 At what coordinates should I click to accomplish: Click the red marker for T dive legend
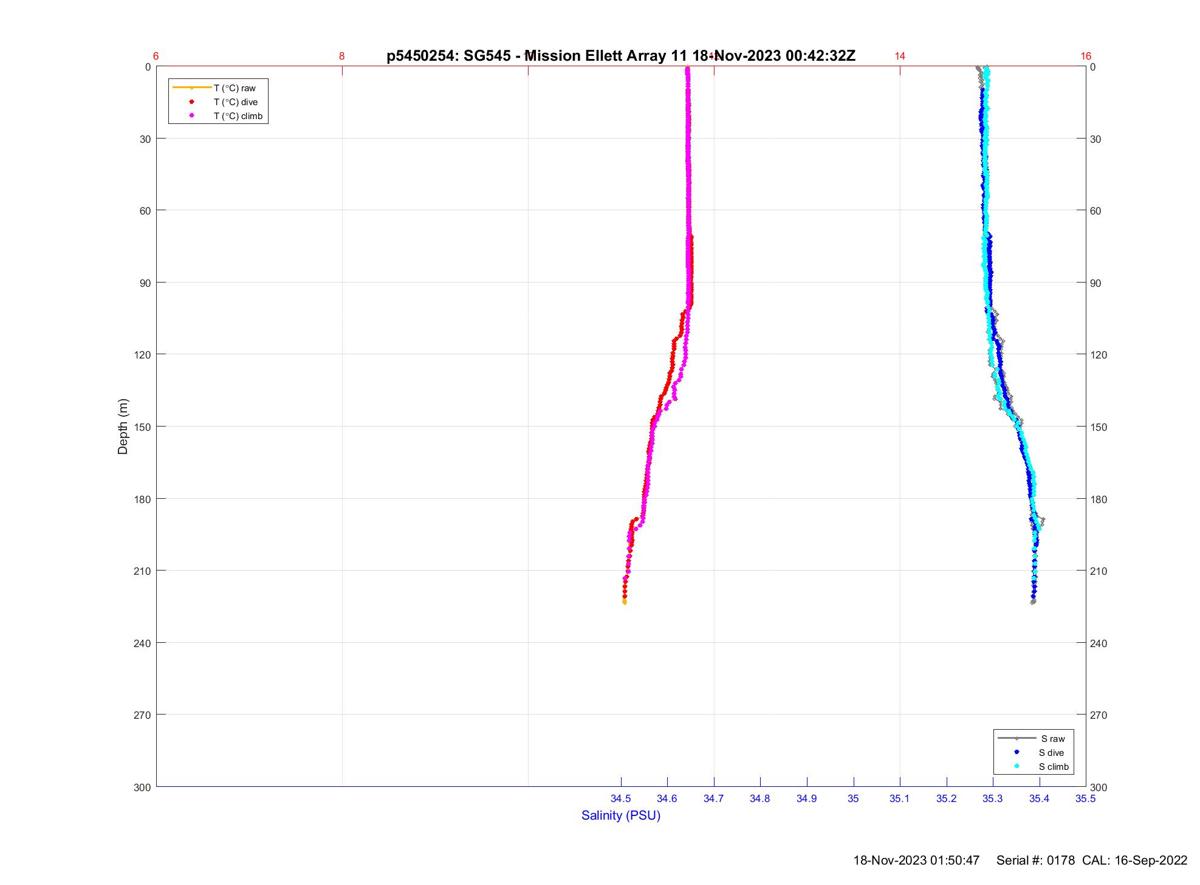point(191,102)
